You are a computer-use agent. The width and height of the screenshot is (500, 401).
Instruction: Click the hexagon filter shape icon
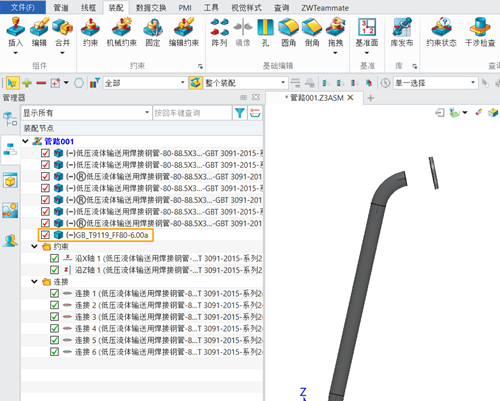(x=79, y=83)
